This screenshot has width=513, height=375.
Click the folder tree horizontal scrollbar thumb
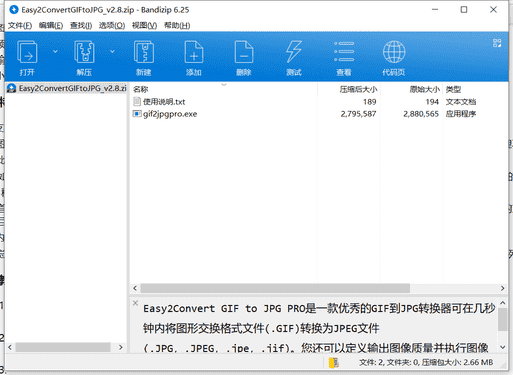click(63, 347)
